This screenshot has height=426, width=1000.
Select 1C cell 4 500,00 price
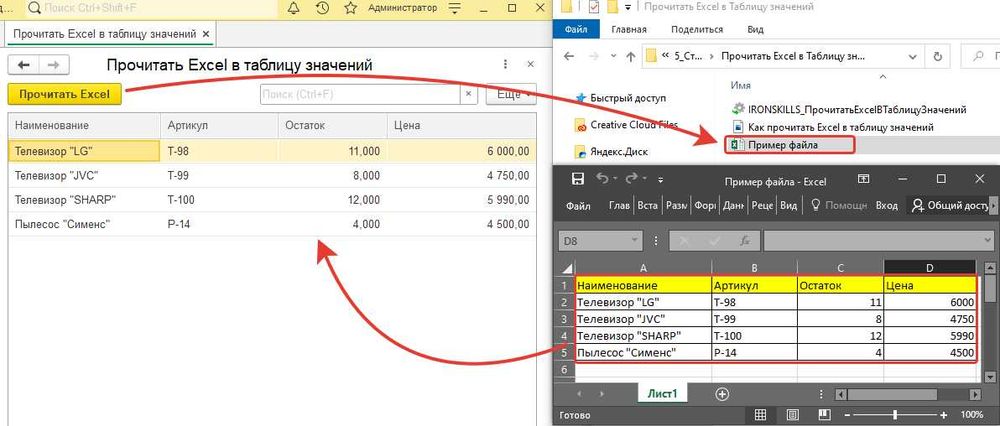pyautogui.click(x=461, y=224)
